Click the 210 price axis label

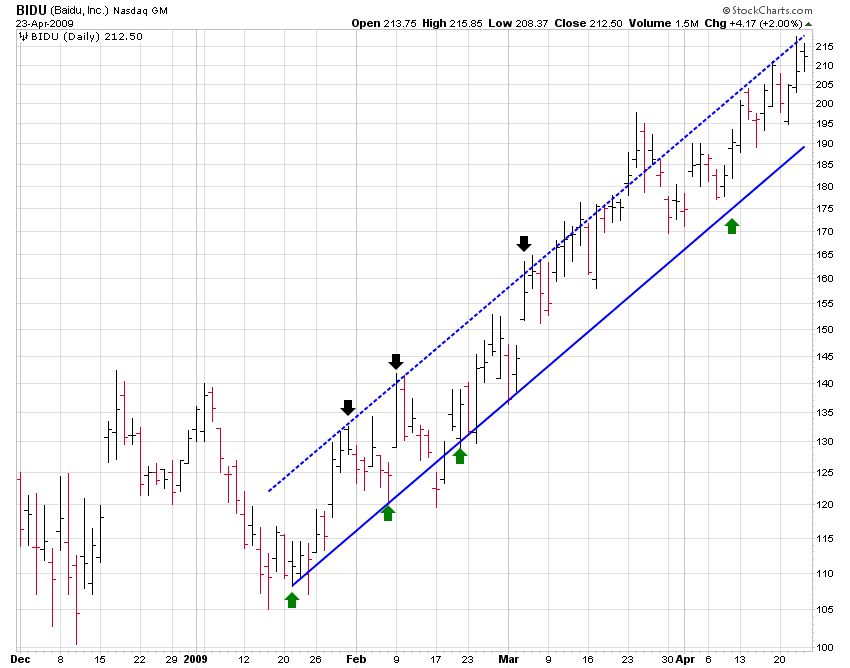point(825,66)
